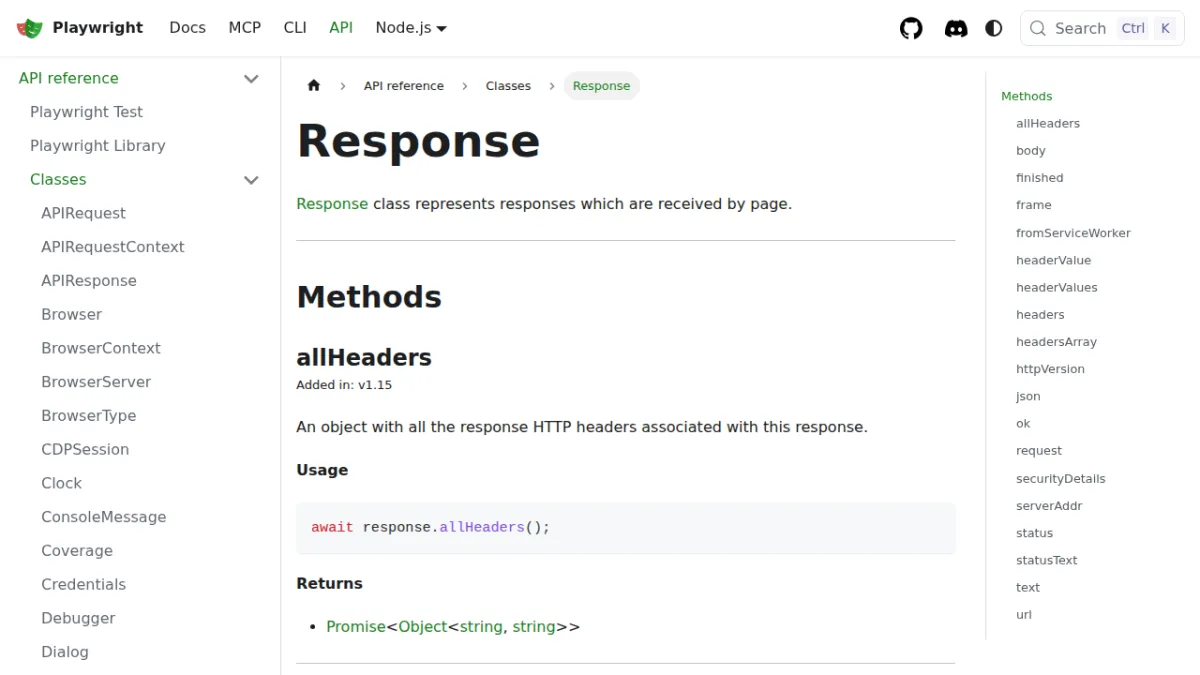The height and width of the screenshot is (675, 1200).
Task: Jump to headerValues in table of contents
Action: pyautogui.click(x=1057, y=287)
